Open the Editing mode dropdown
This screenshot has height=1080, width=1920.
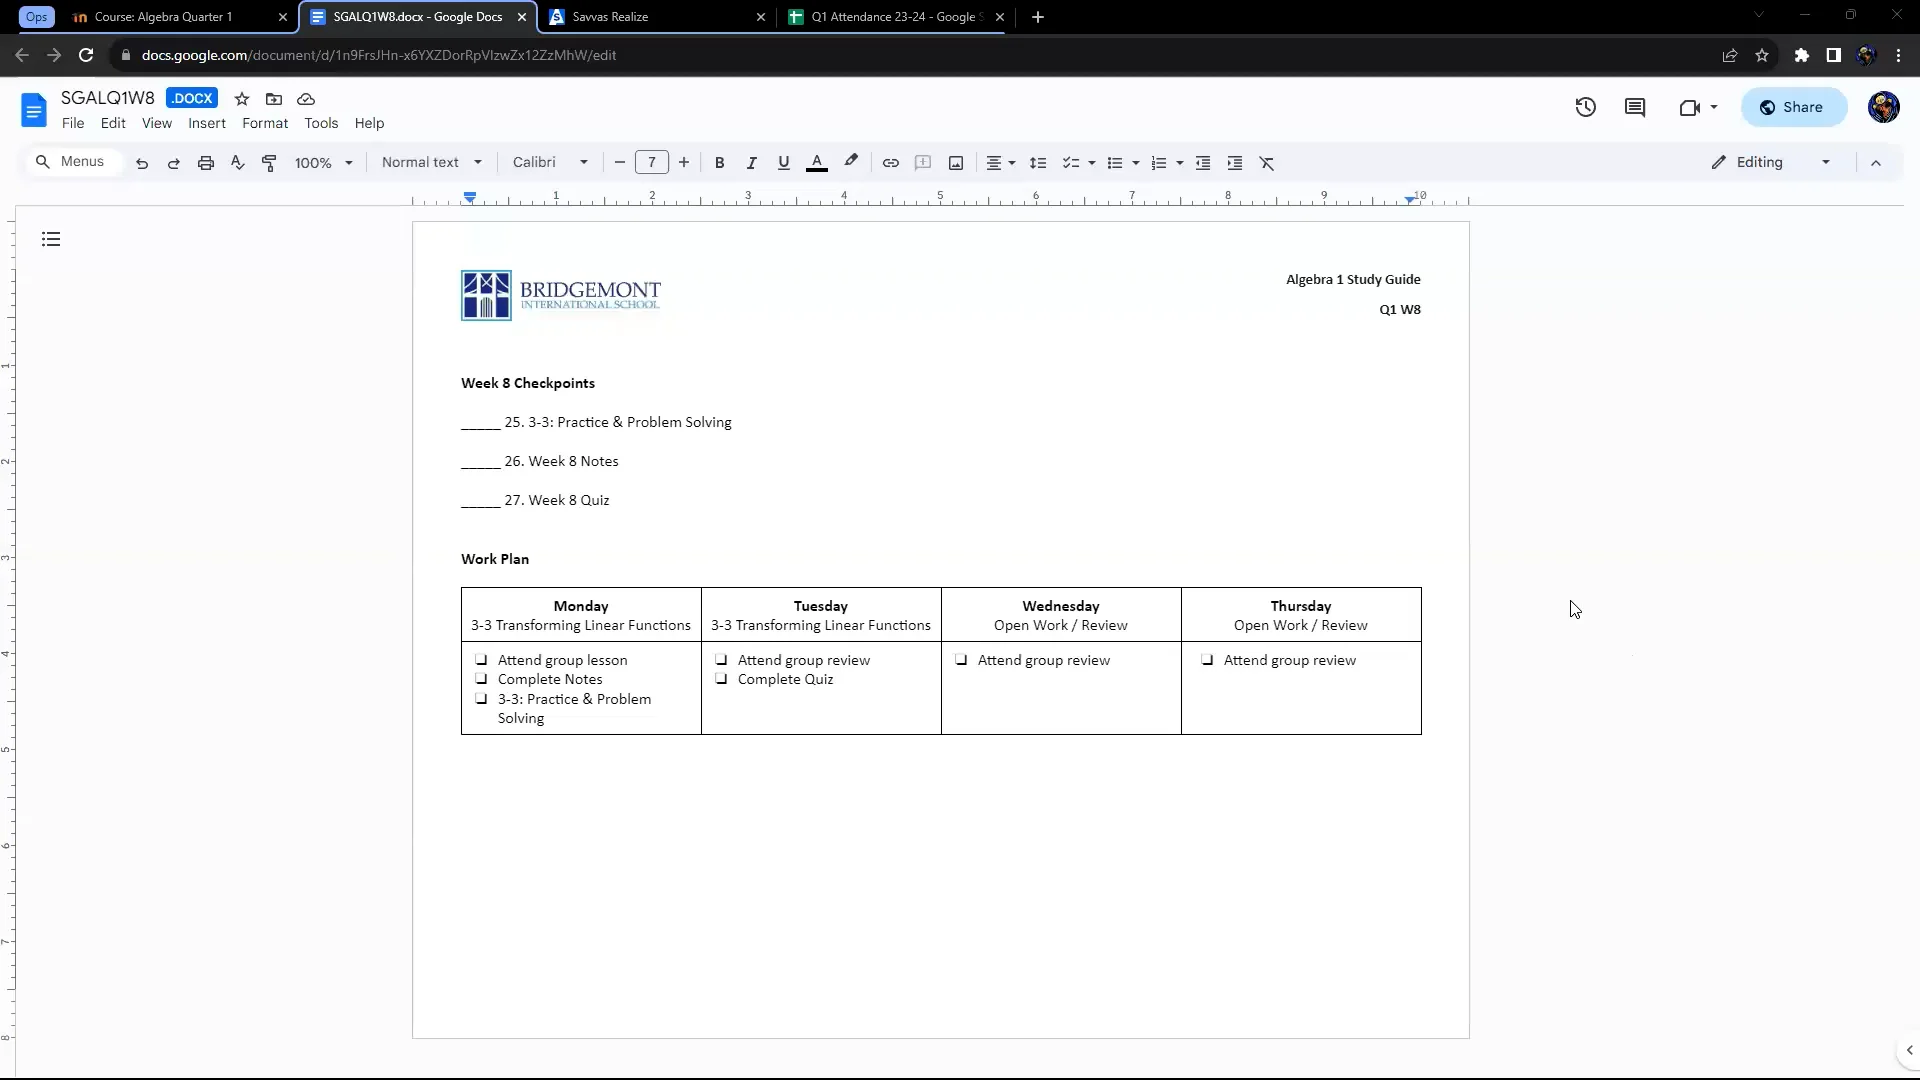[1771, 162]
